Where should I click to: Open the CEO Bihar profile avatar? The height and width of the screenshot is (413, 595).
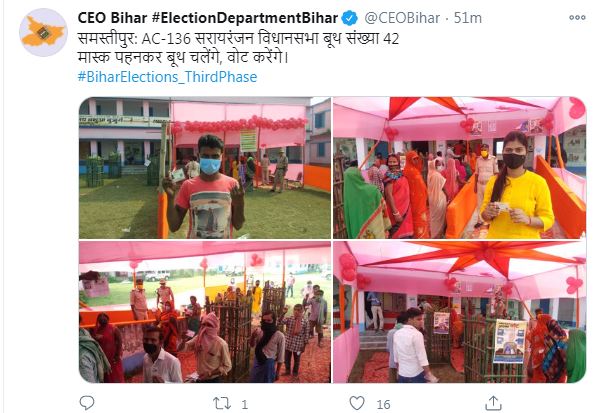click(x=43, y=33)
